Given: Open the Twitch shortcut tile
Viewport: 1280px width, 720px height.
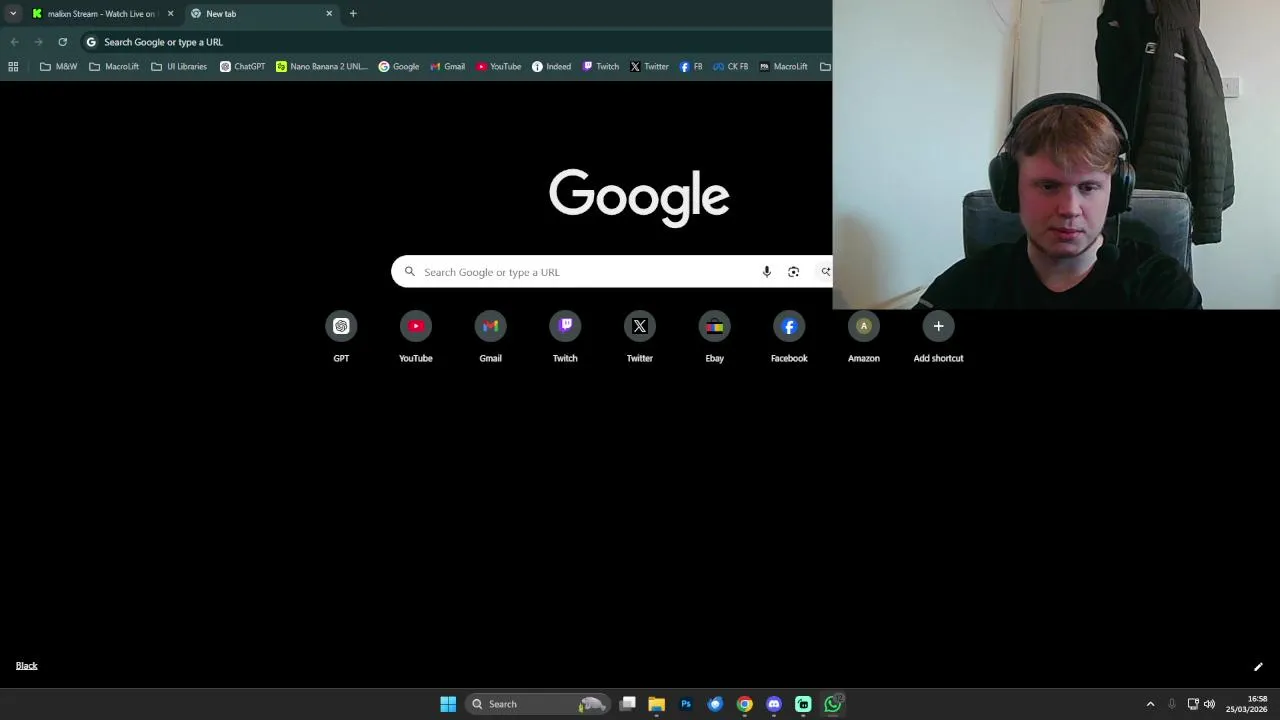Looking at the screenshot, I should (565, 337).
